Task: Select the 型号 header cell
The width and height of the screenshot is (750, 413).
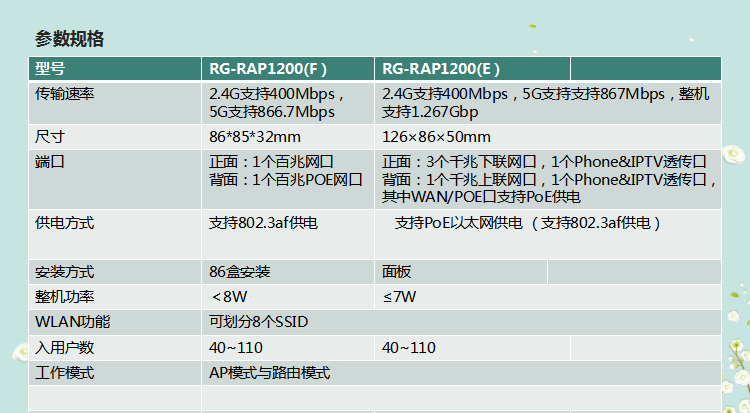Action: [50, 69]
